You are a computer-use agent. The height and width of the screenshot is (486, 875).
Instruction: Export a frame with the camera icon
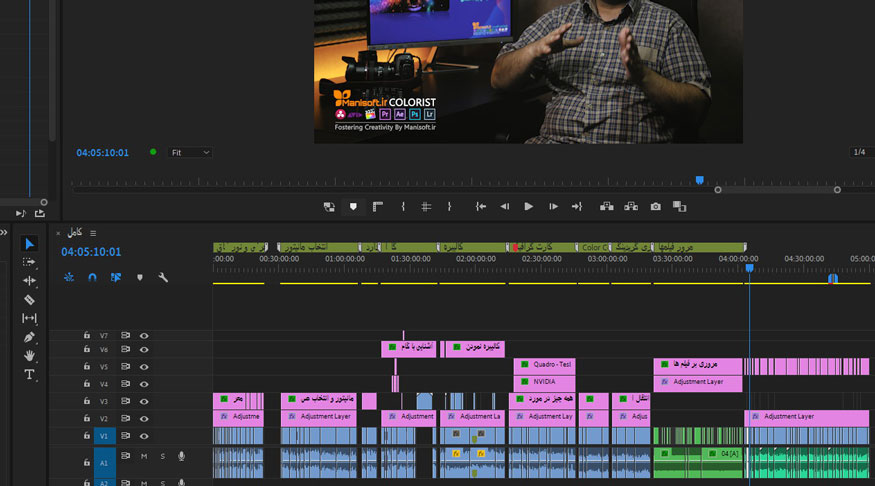coord(656,207)
